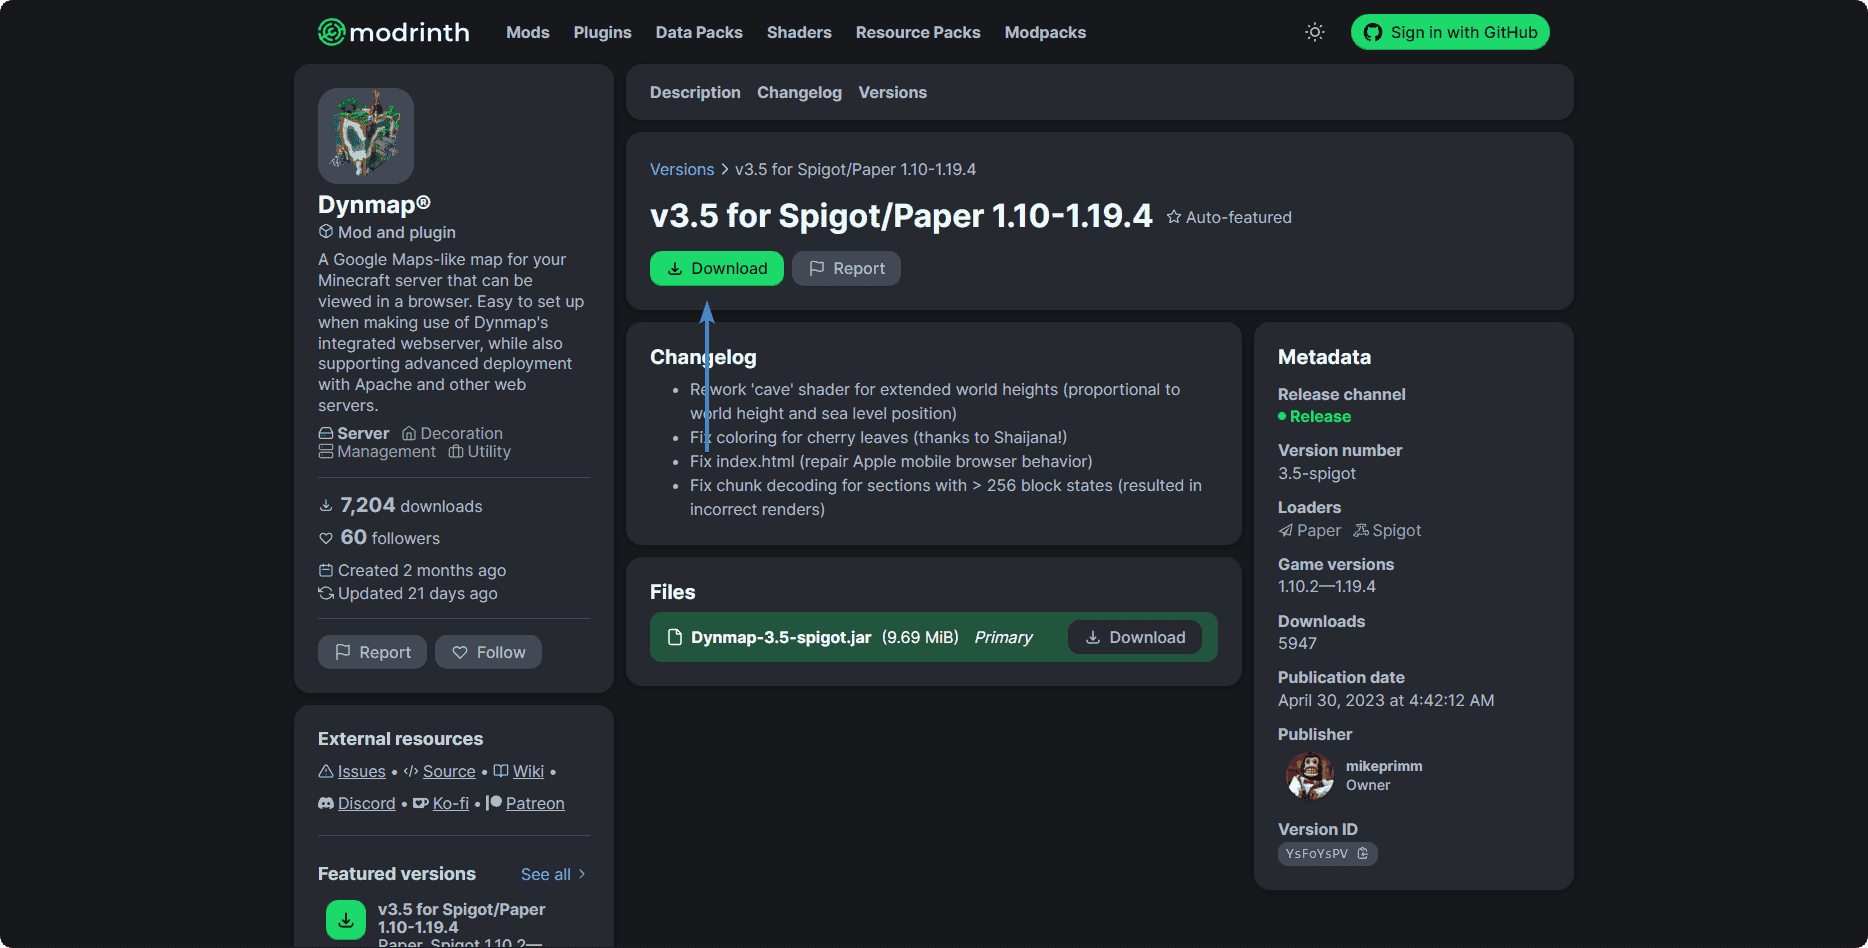Image resolution: width=1868 pixels, height=948 pixels.
Task: Visit the Patreon link
Action: coord(534,804)
